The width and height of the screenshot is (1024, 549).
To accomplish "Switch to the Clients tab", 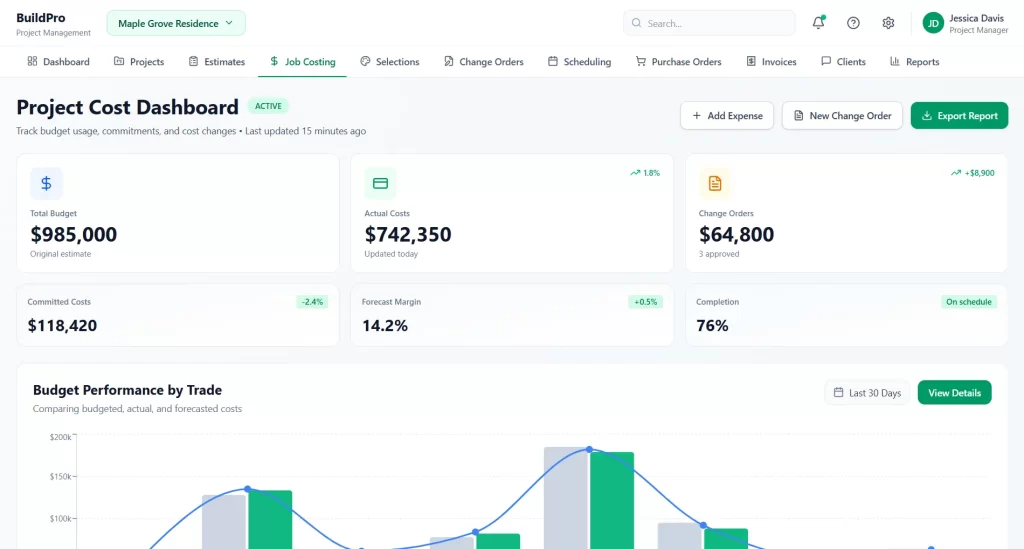I will click(843, 61).
